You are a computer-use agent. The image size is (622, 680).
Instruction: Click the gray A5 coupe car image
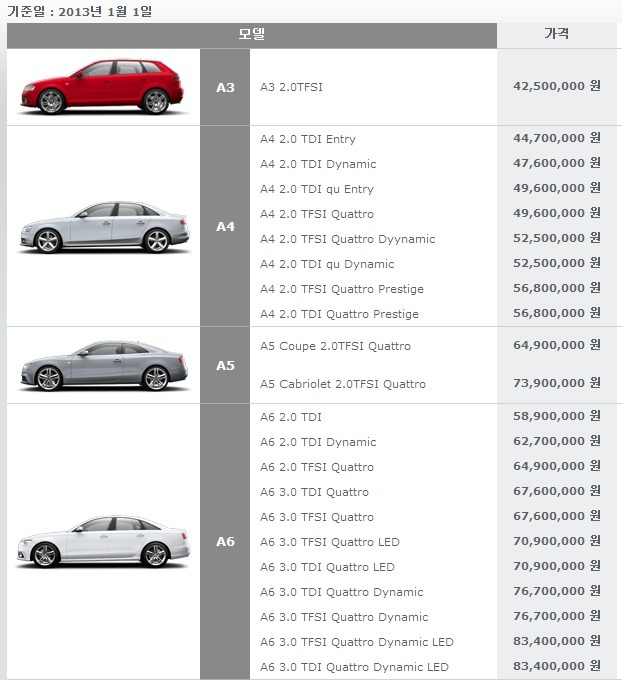pos(104,365)
